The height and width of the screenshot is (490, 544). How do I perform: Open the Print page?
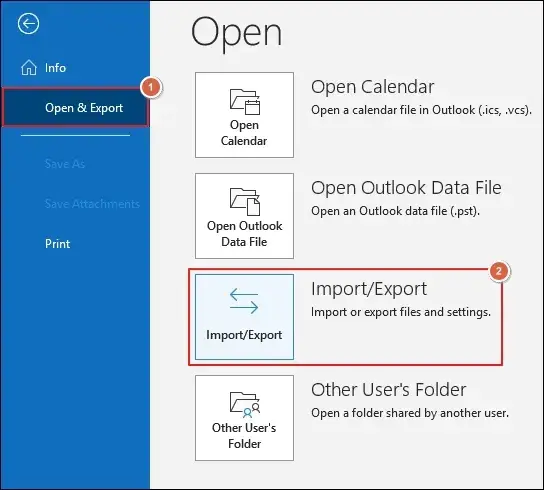tap(58, 244)
